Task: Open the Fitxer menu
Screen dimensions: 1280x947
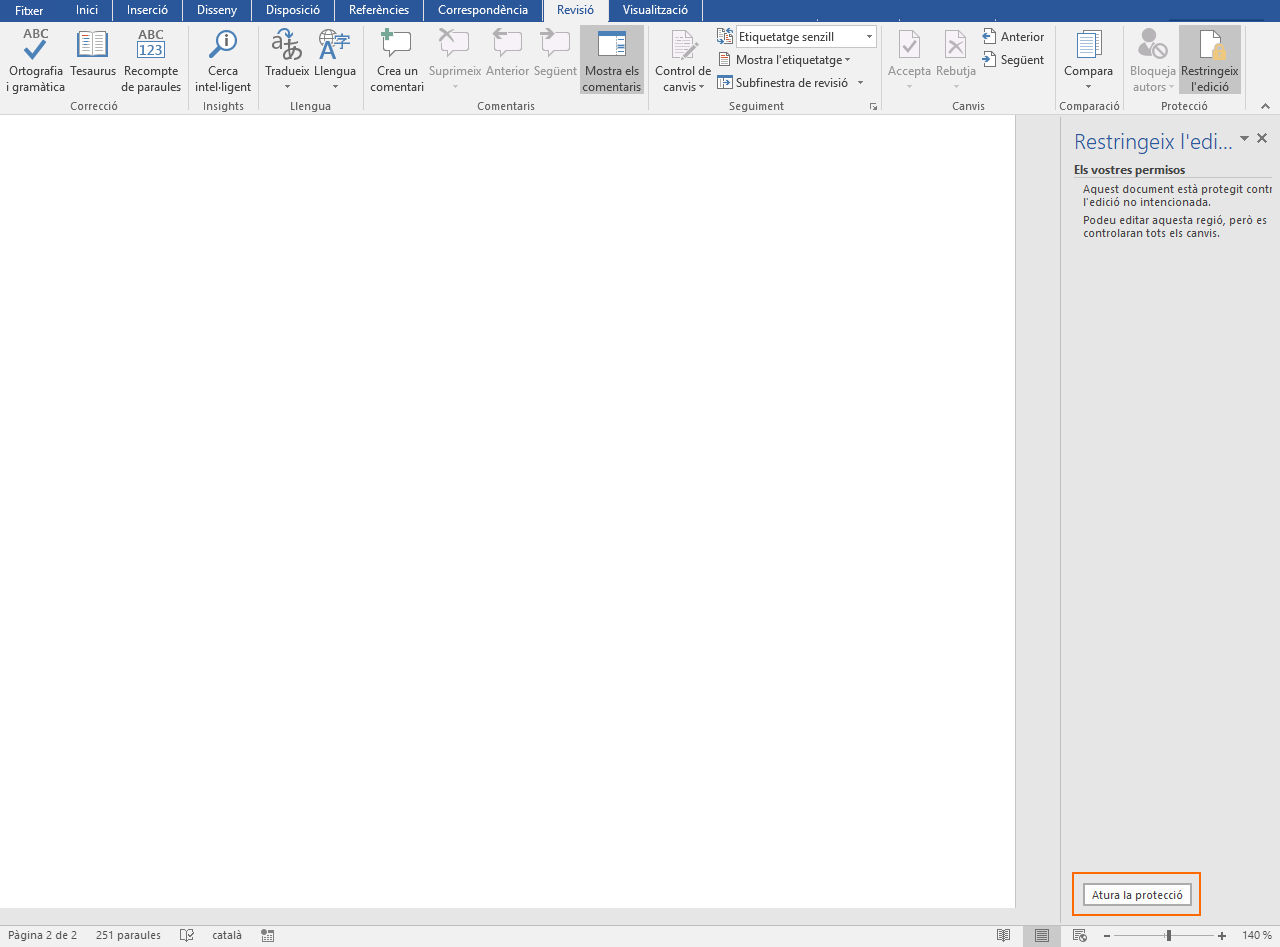Action: pyautogui.click(x=29, y=10)
